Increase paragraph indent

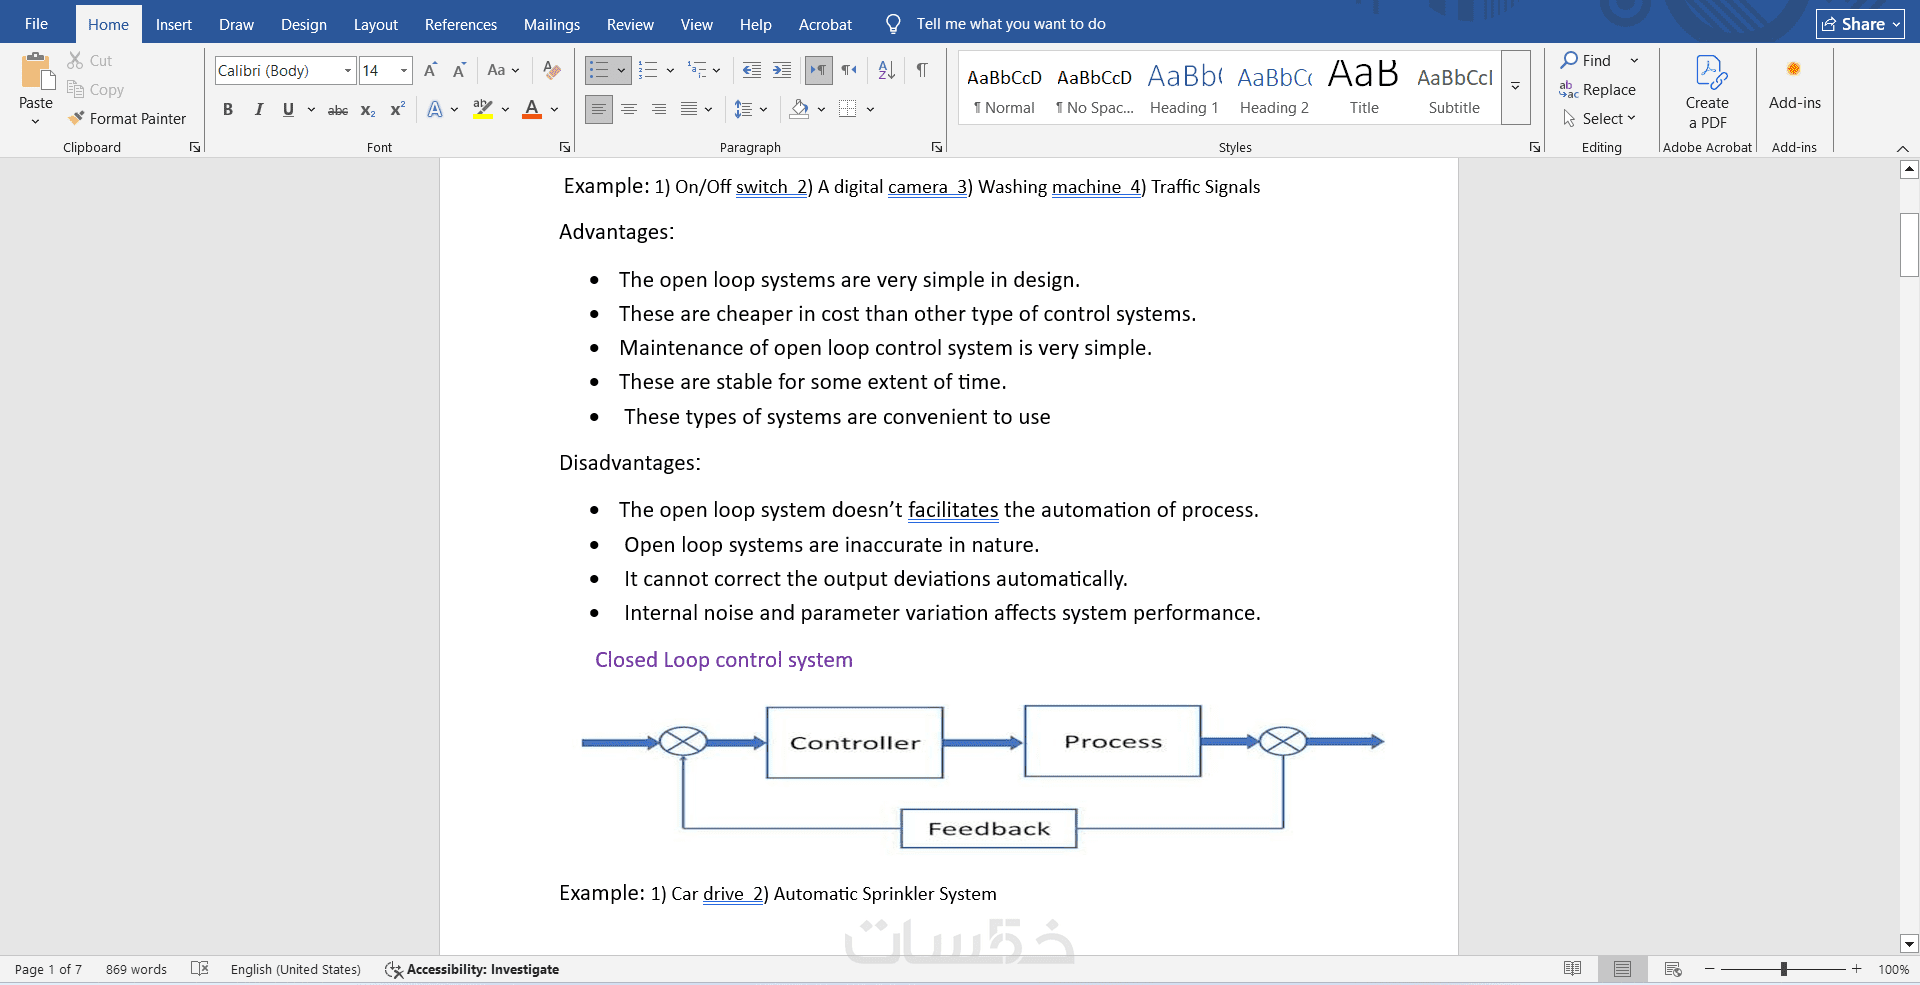tap(782, 70)
